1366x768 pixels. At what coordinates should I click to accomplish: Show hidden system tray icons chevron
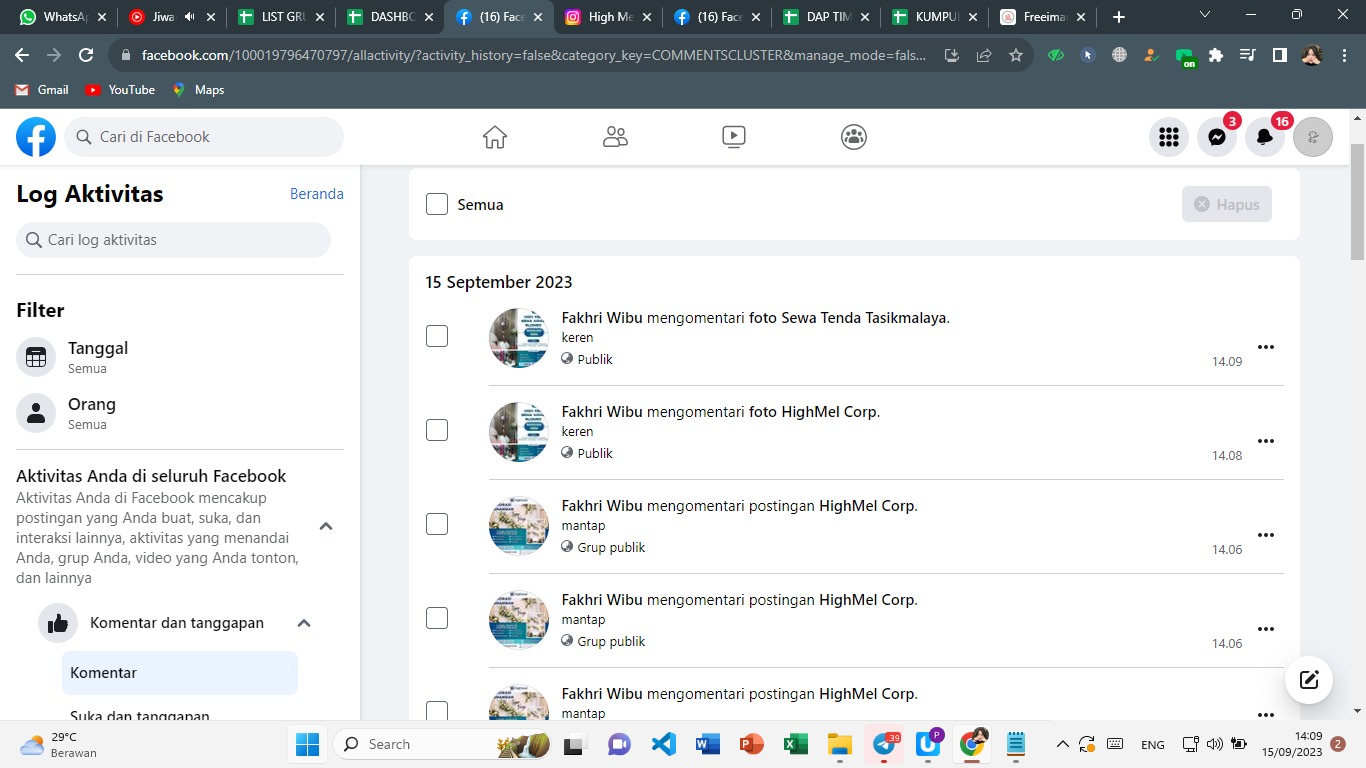tap(1062, 744)
